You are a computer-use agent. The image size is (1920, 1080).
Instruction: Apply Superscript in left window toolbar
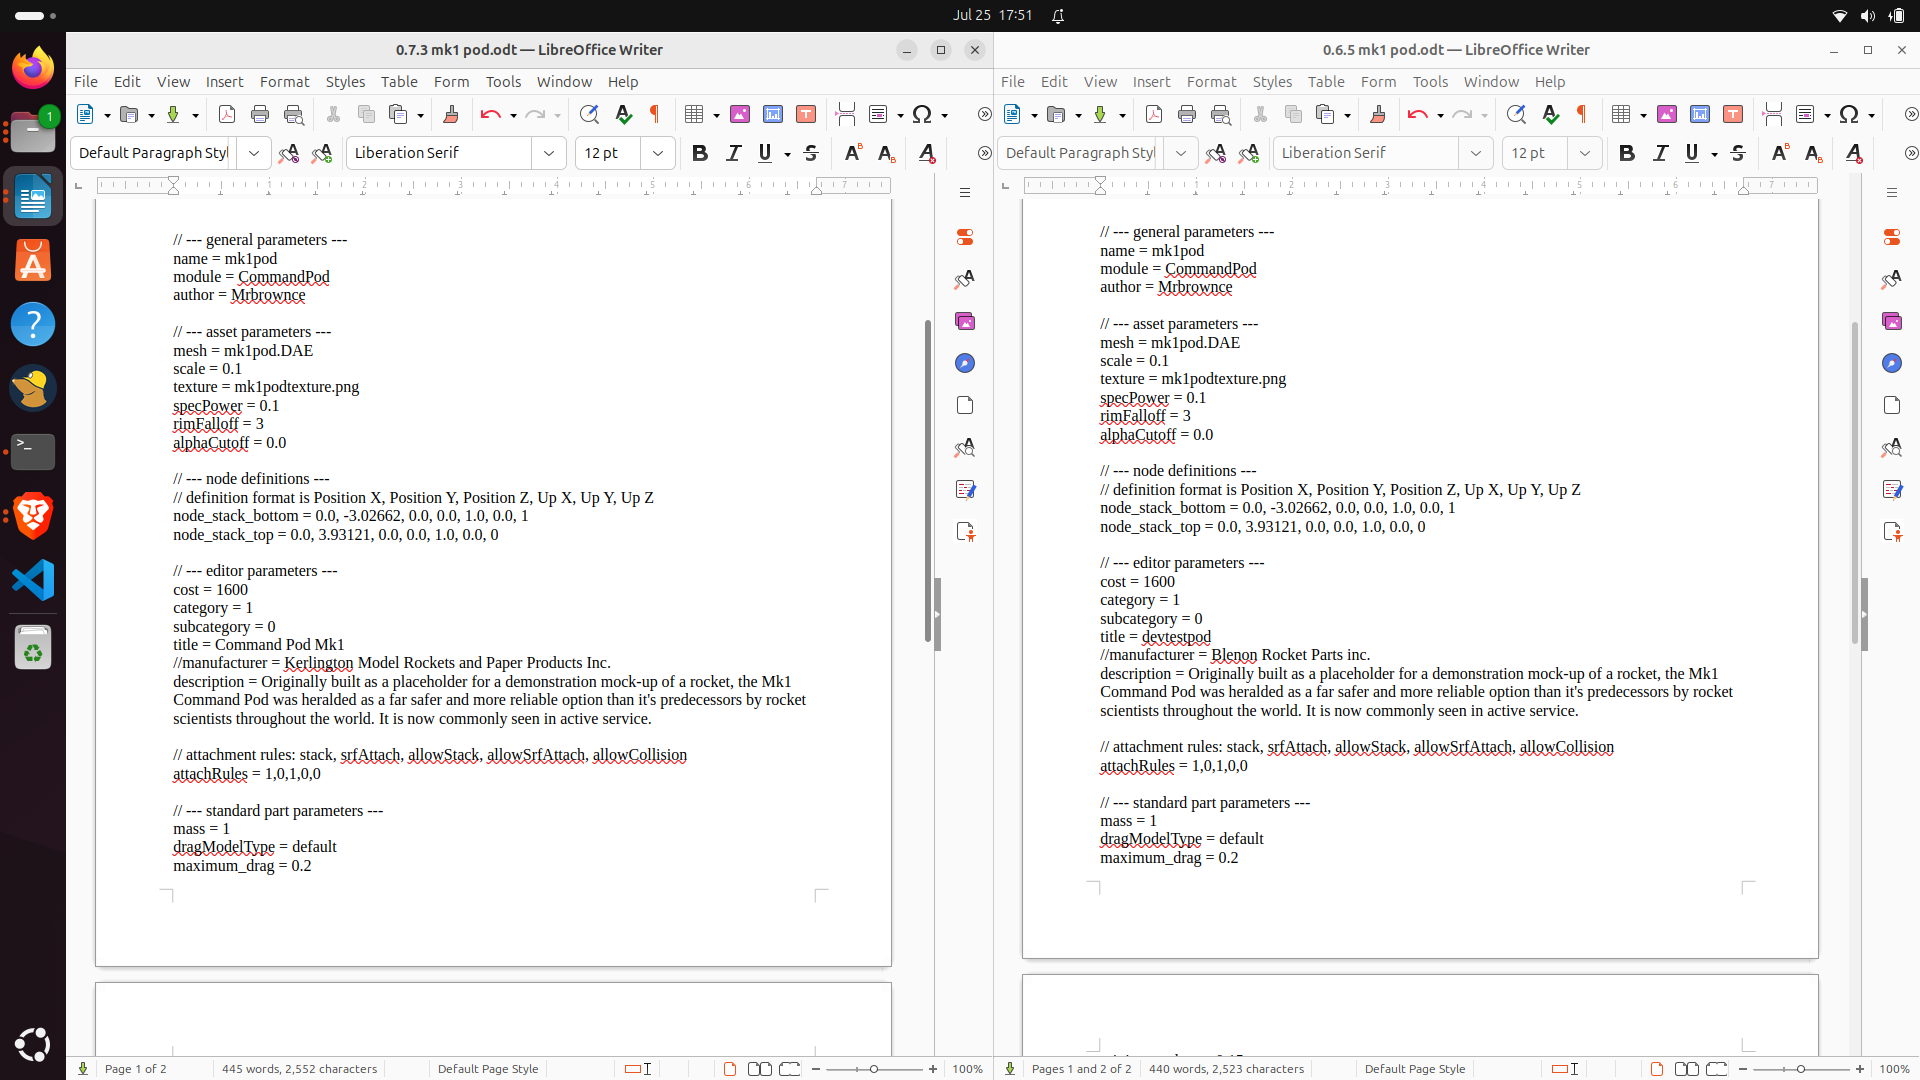point(853,153)
